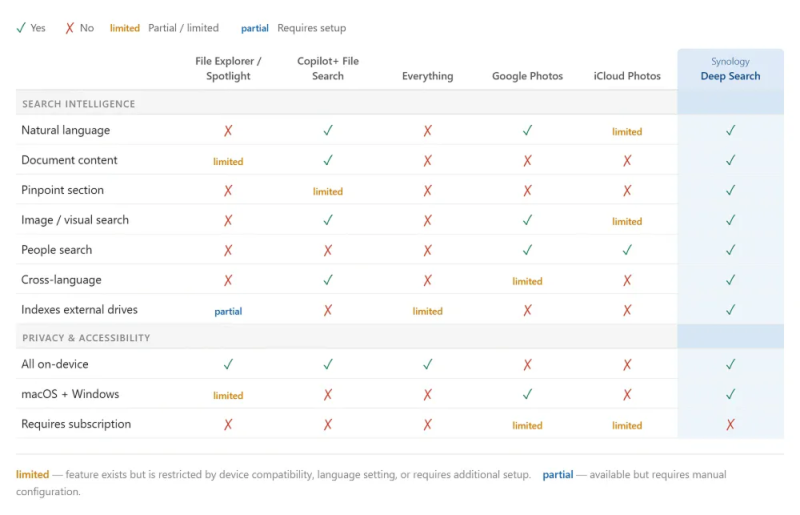The image size is (800, 515).
Task: Click the check for Indexes external drives under Deep Search
Action: pyautogui.click(x=731, y=310)
